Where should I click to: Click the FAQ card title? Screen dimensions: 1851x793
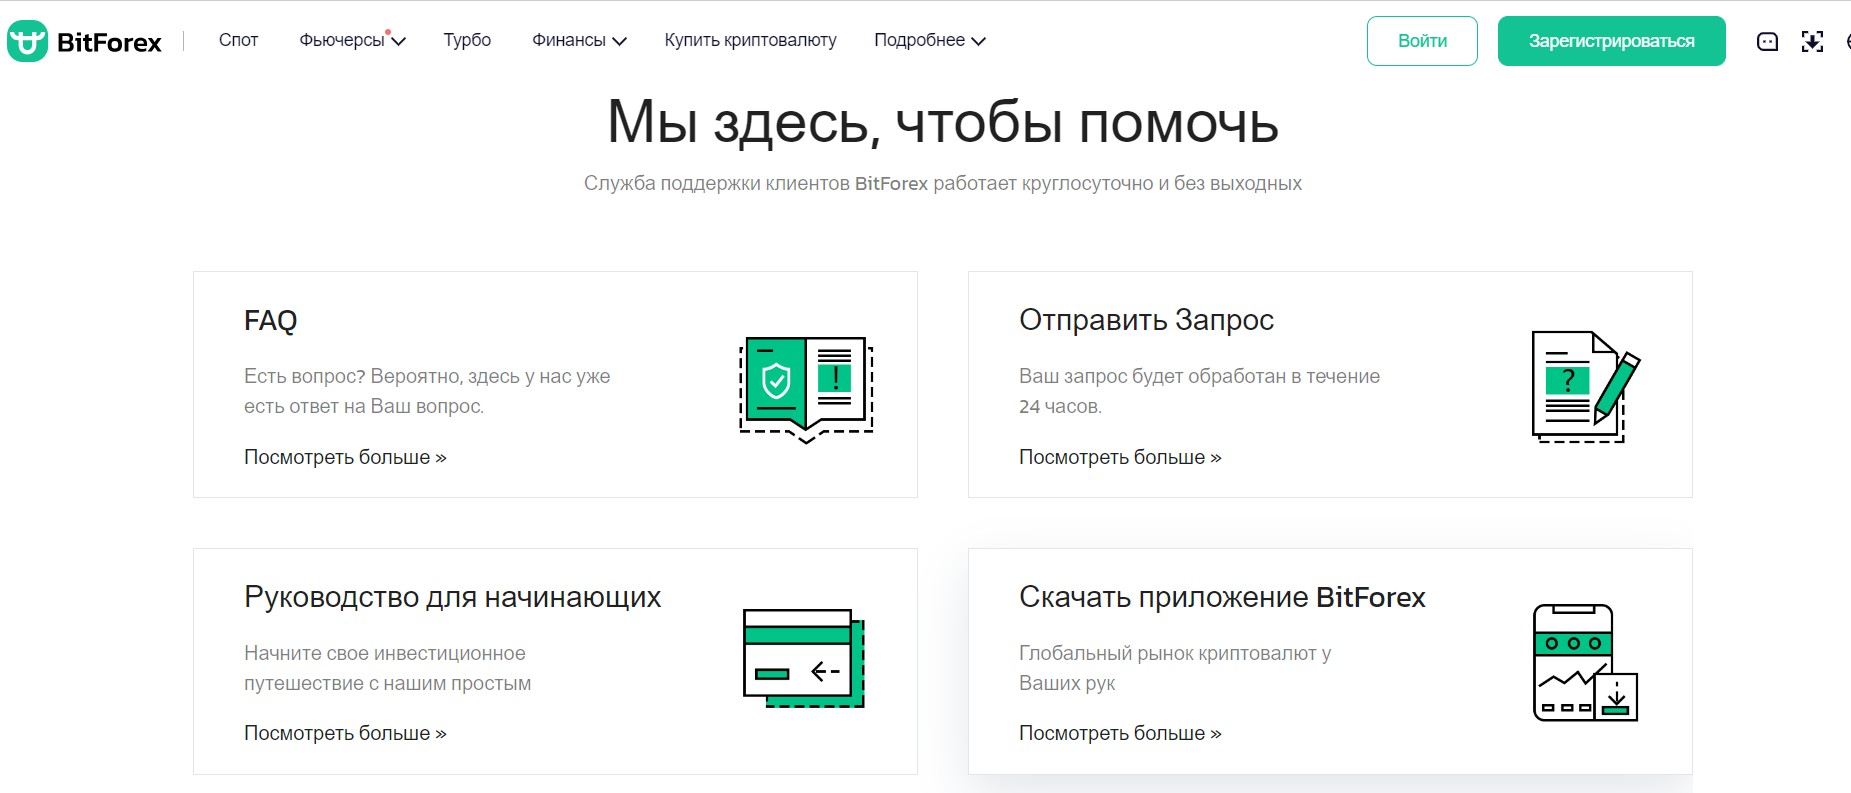271,321
